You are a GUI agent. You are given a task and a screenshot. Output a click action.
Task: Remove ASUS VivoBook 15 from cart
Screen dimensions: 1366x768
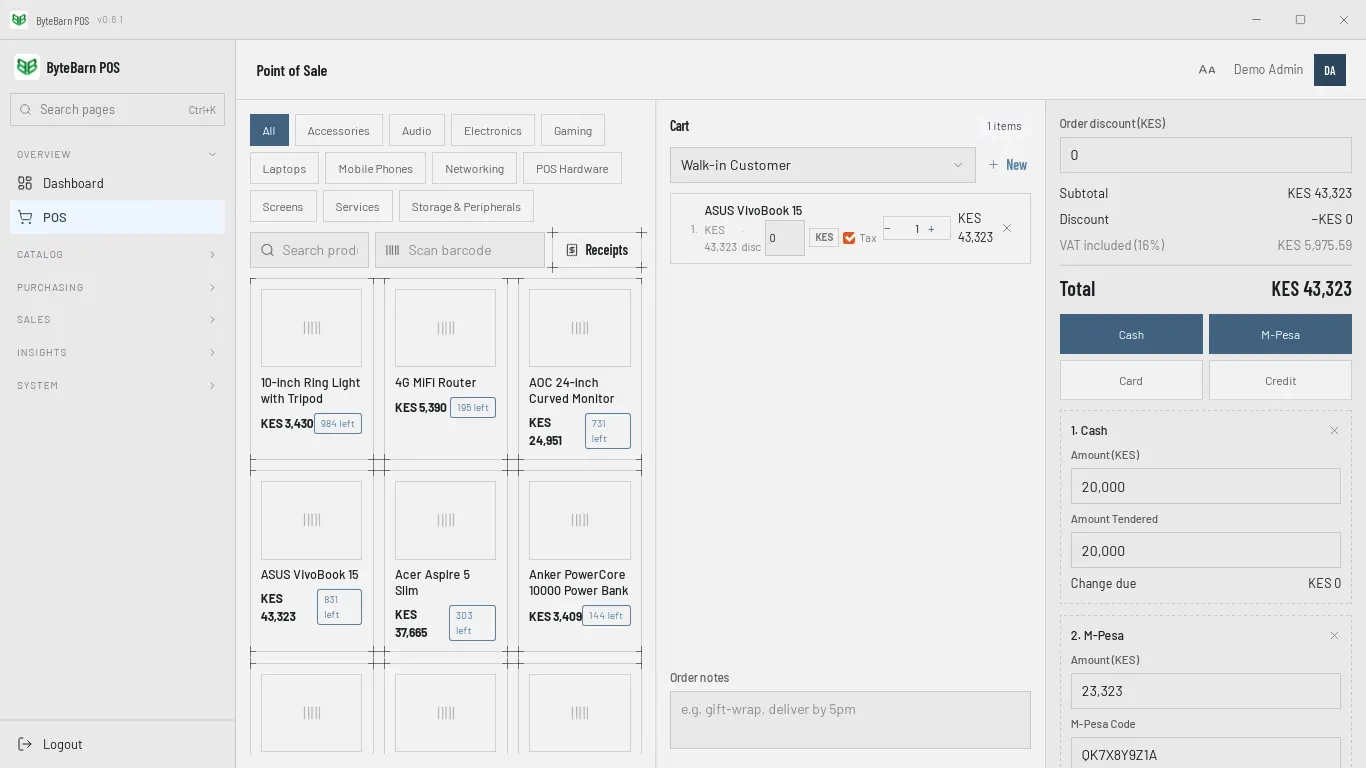(1007, 228)
